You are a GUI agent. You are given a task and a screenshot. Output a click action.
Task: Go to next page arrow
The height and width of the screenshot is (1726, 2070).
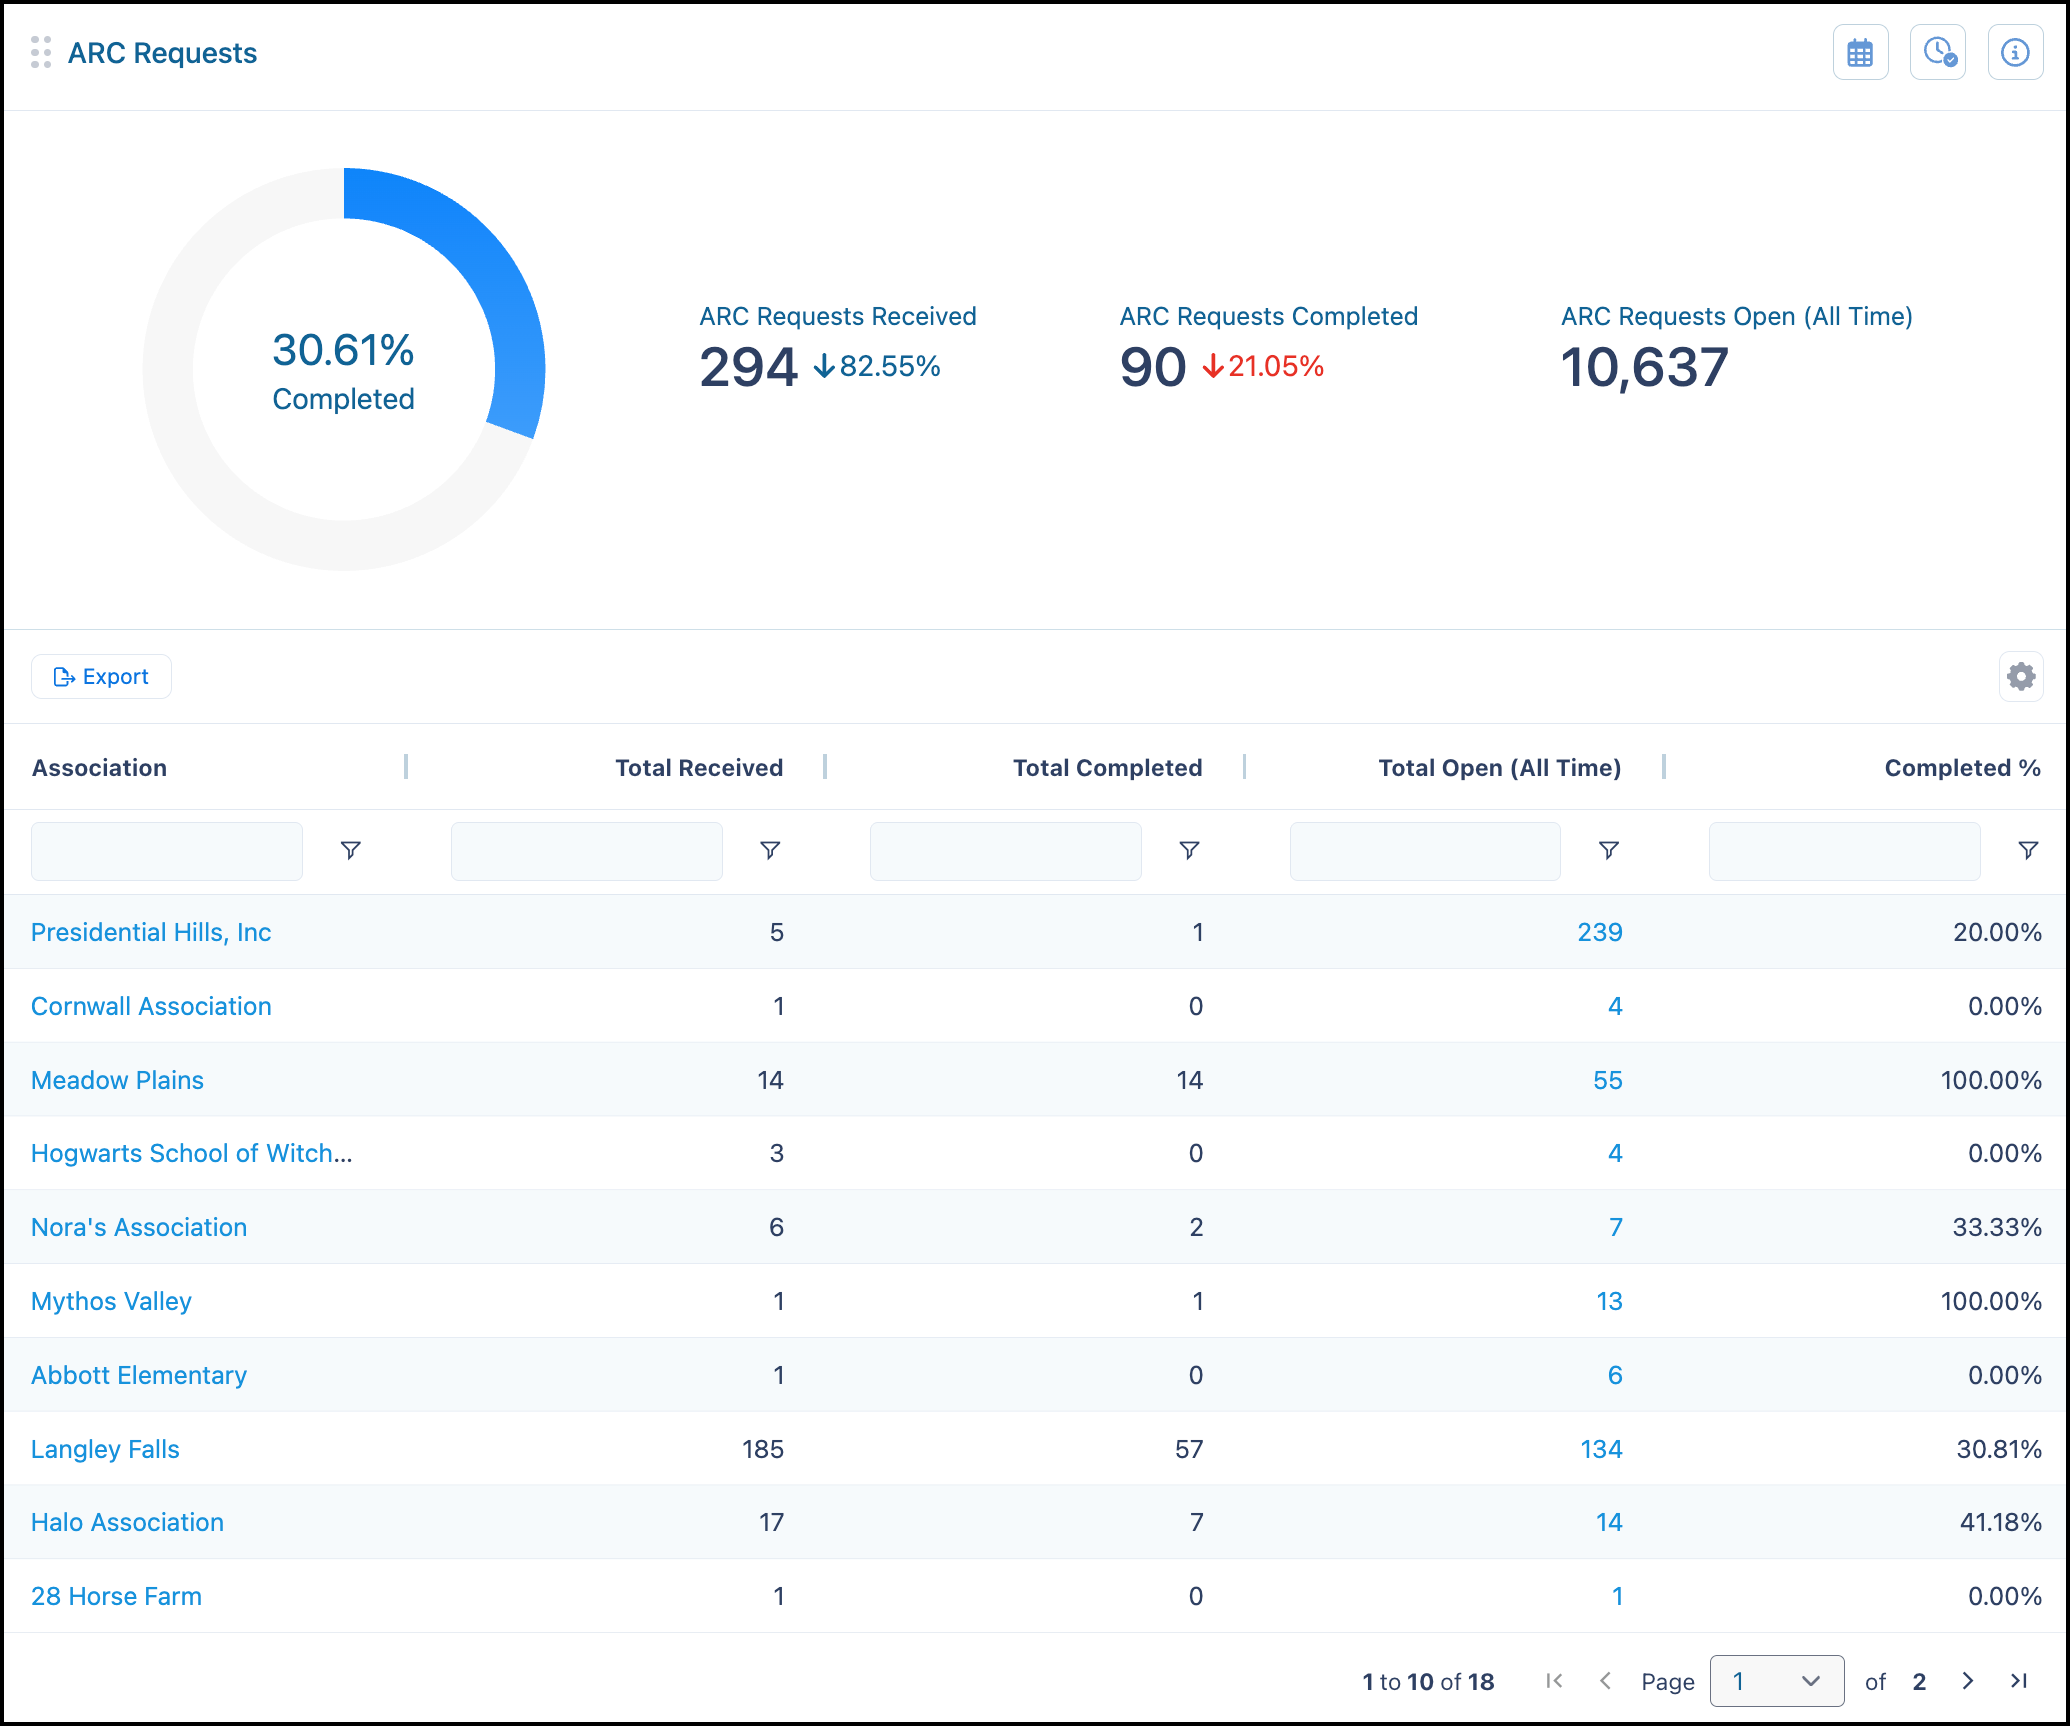point(1967,1681)
